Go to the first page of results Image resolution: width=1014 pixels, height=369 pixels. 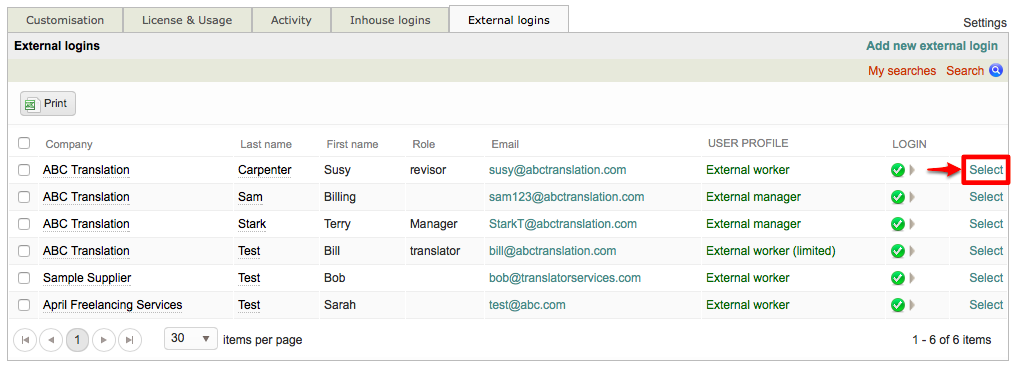coord(25,339)
